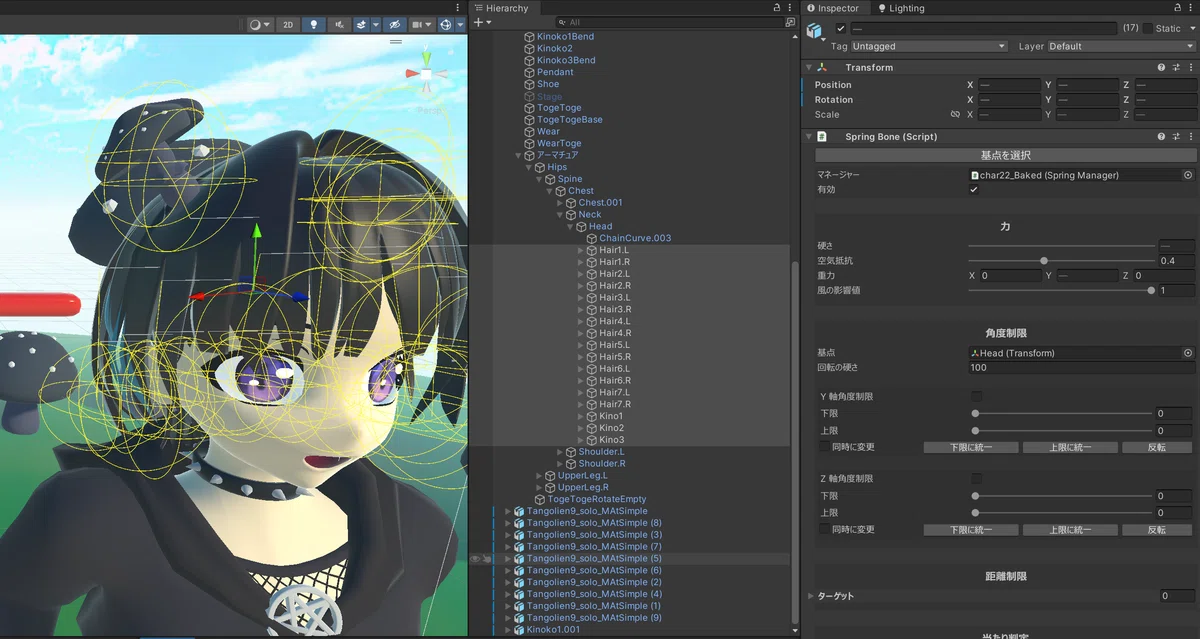Image resolution: width=1200 pixels, height=639 pixels.
Task: Click 反転 button in Y axis section
Action: coord(1157,447)
